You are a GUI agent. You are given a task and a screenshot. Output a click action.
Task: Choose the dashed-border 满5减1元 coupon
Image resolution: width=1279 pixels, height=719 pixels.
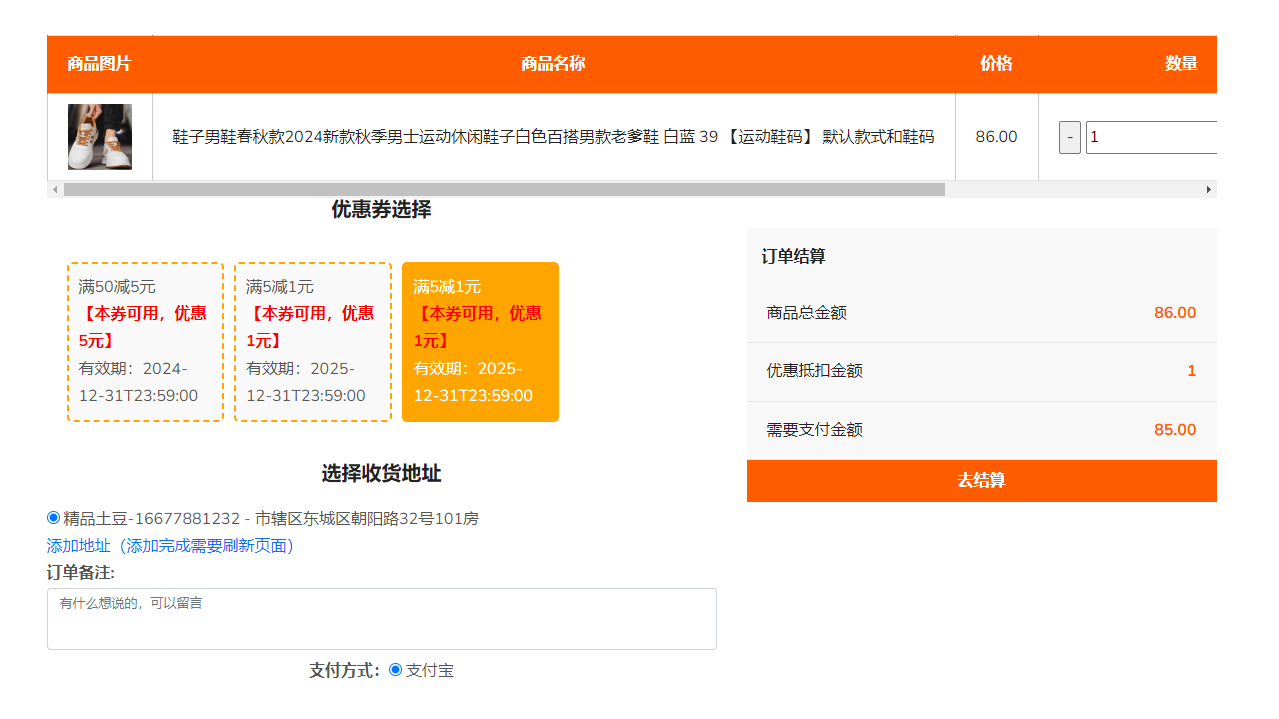pyautogui.click(x=312, y=342)
